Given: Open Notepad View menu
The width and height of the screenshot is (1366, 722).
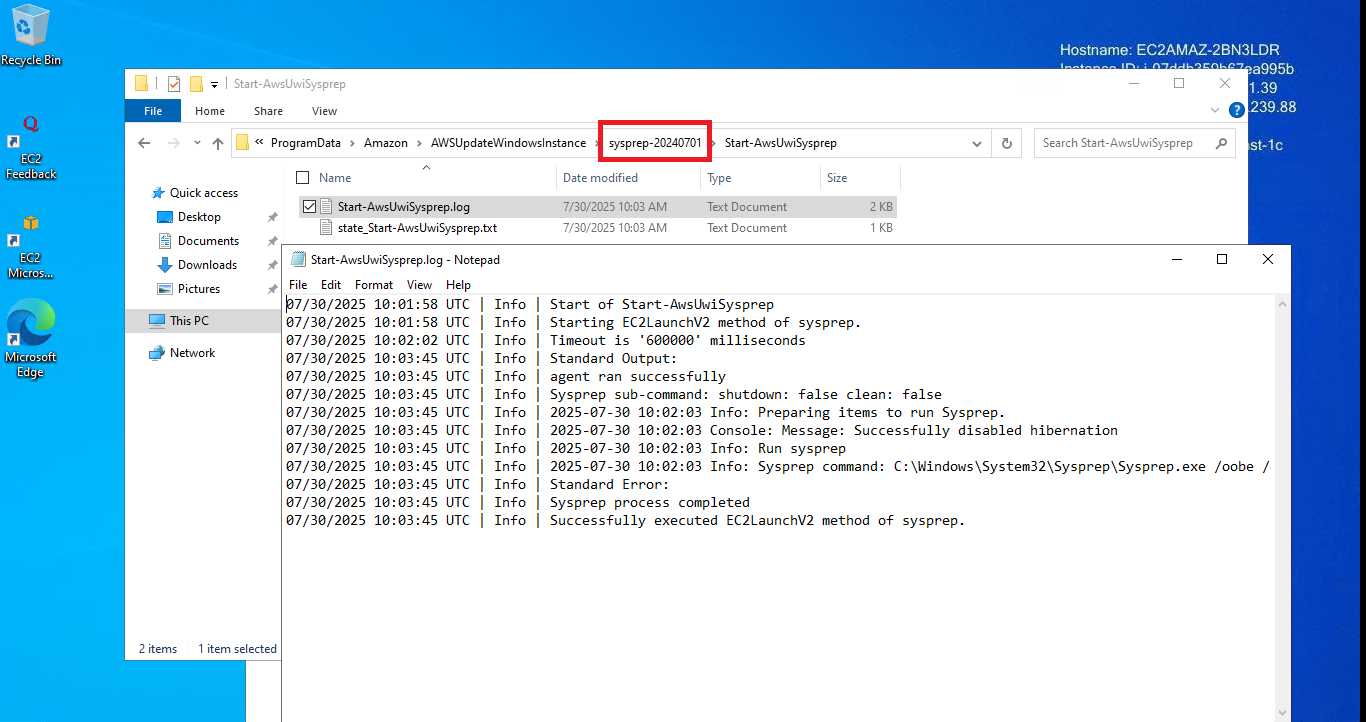Looking at the screenshot, I should 419,285.
